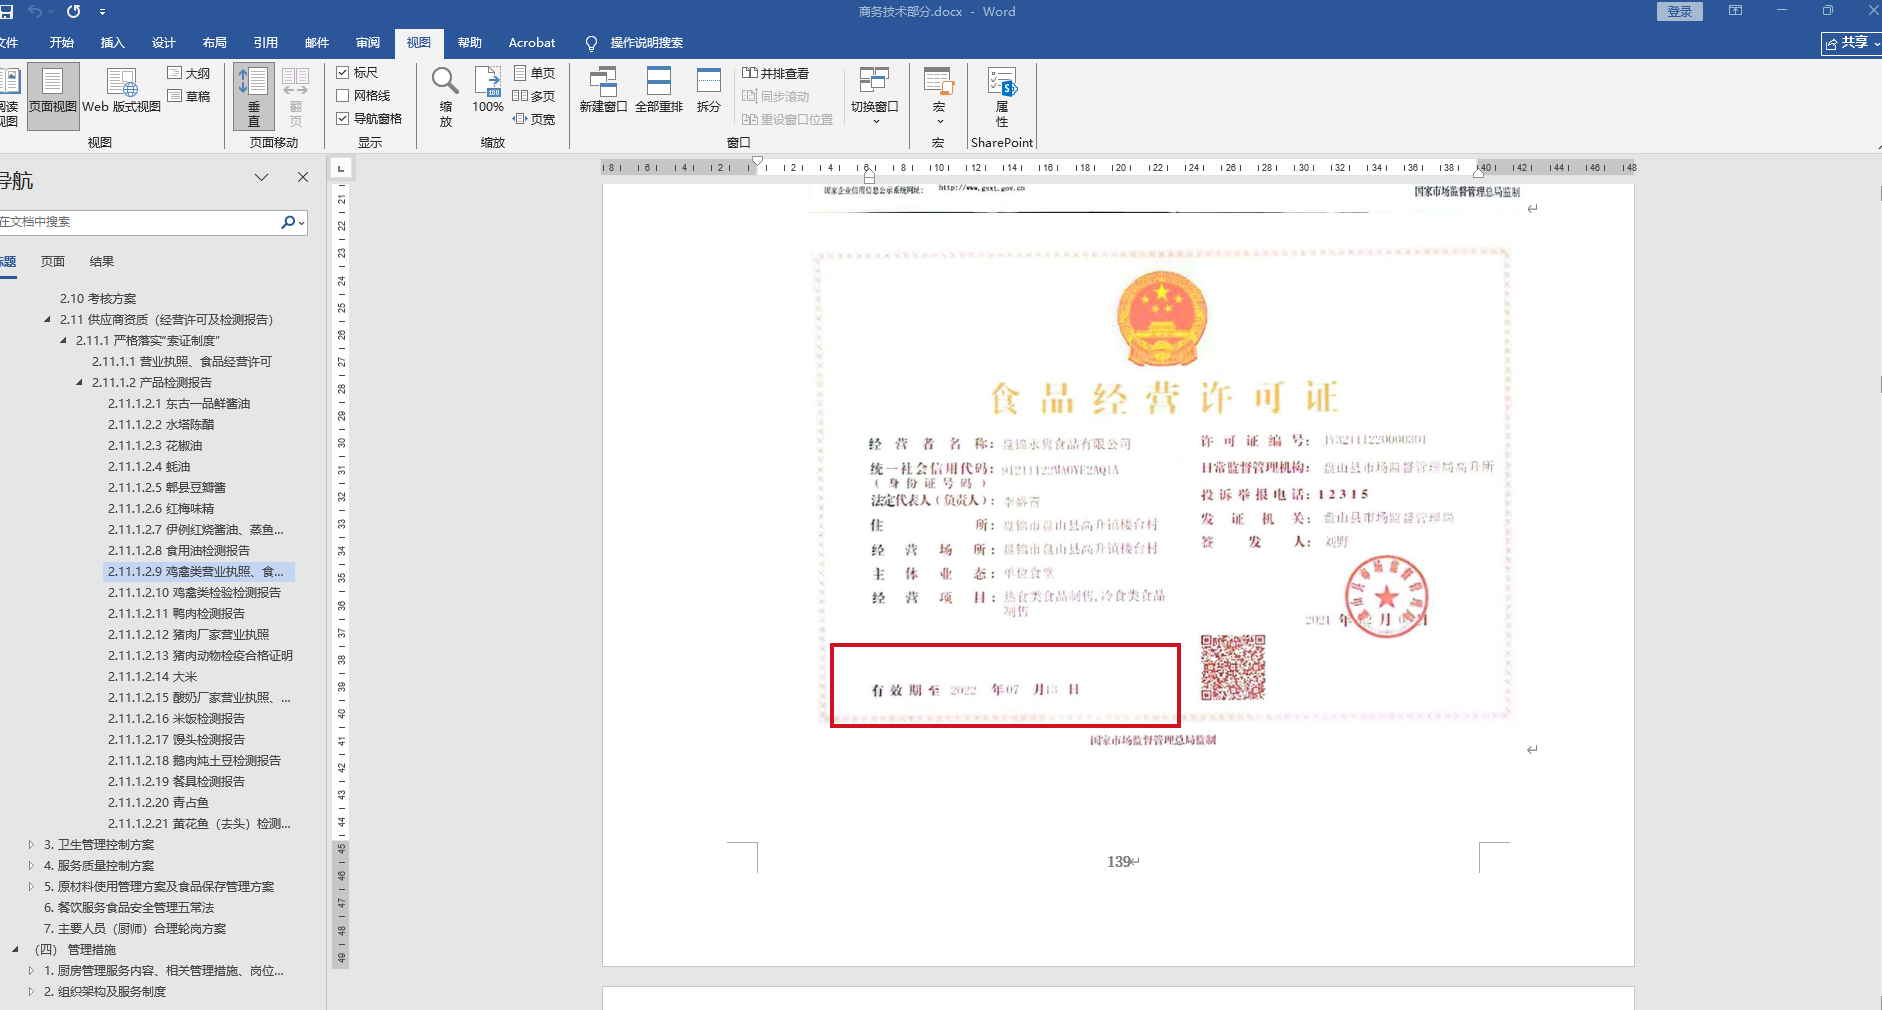Open the 设计 ribbon tab

tap(164, 43)
